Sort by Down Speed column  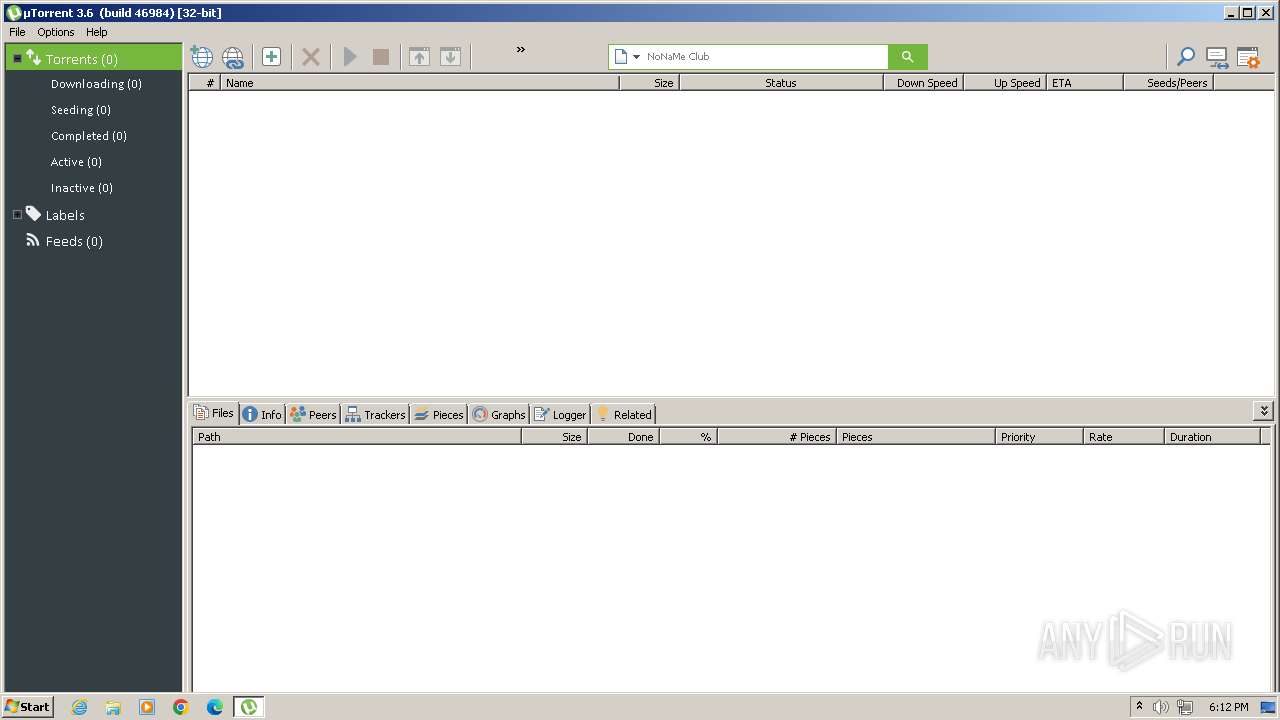tap(924, 83)
